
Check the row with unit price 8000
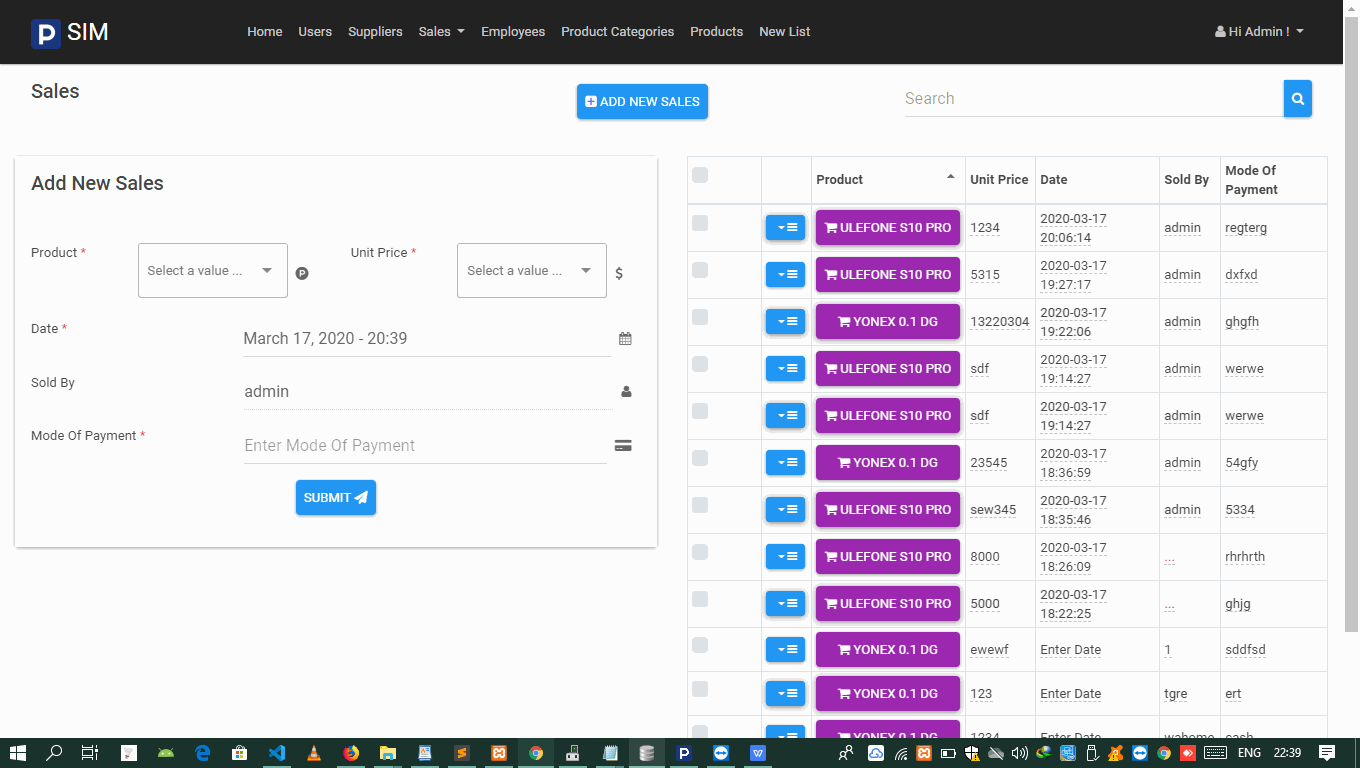[700, 552]
